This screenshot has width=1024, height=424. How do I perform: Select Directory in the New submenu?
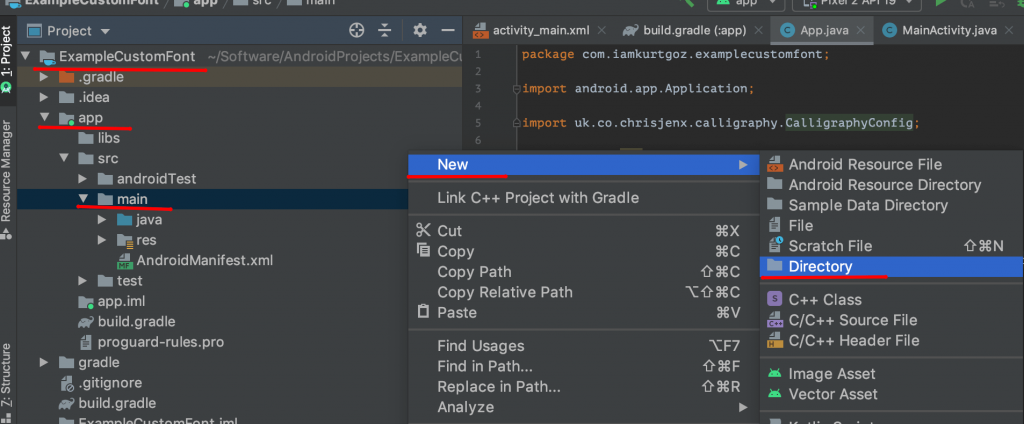pos(820,266)
